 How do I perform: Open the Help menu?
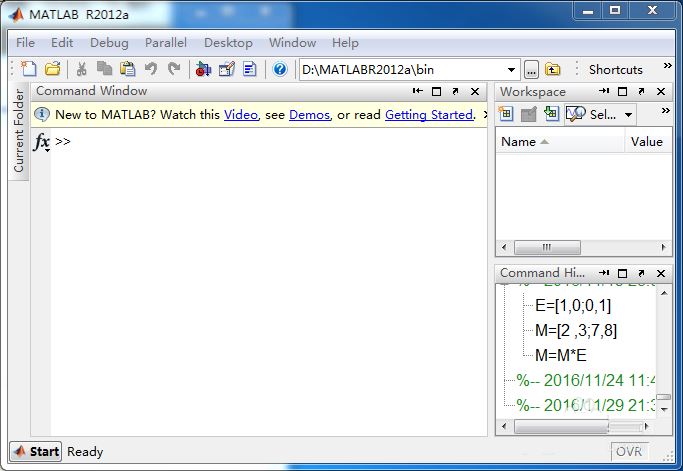click(345, 43)
